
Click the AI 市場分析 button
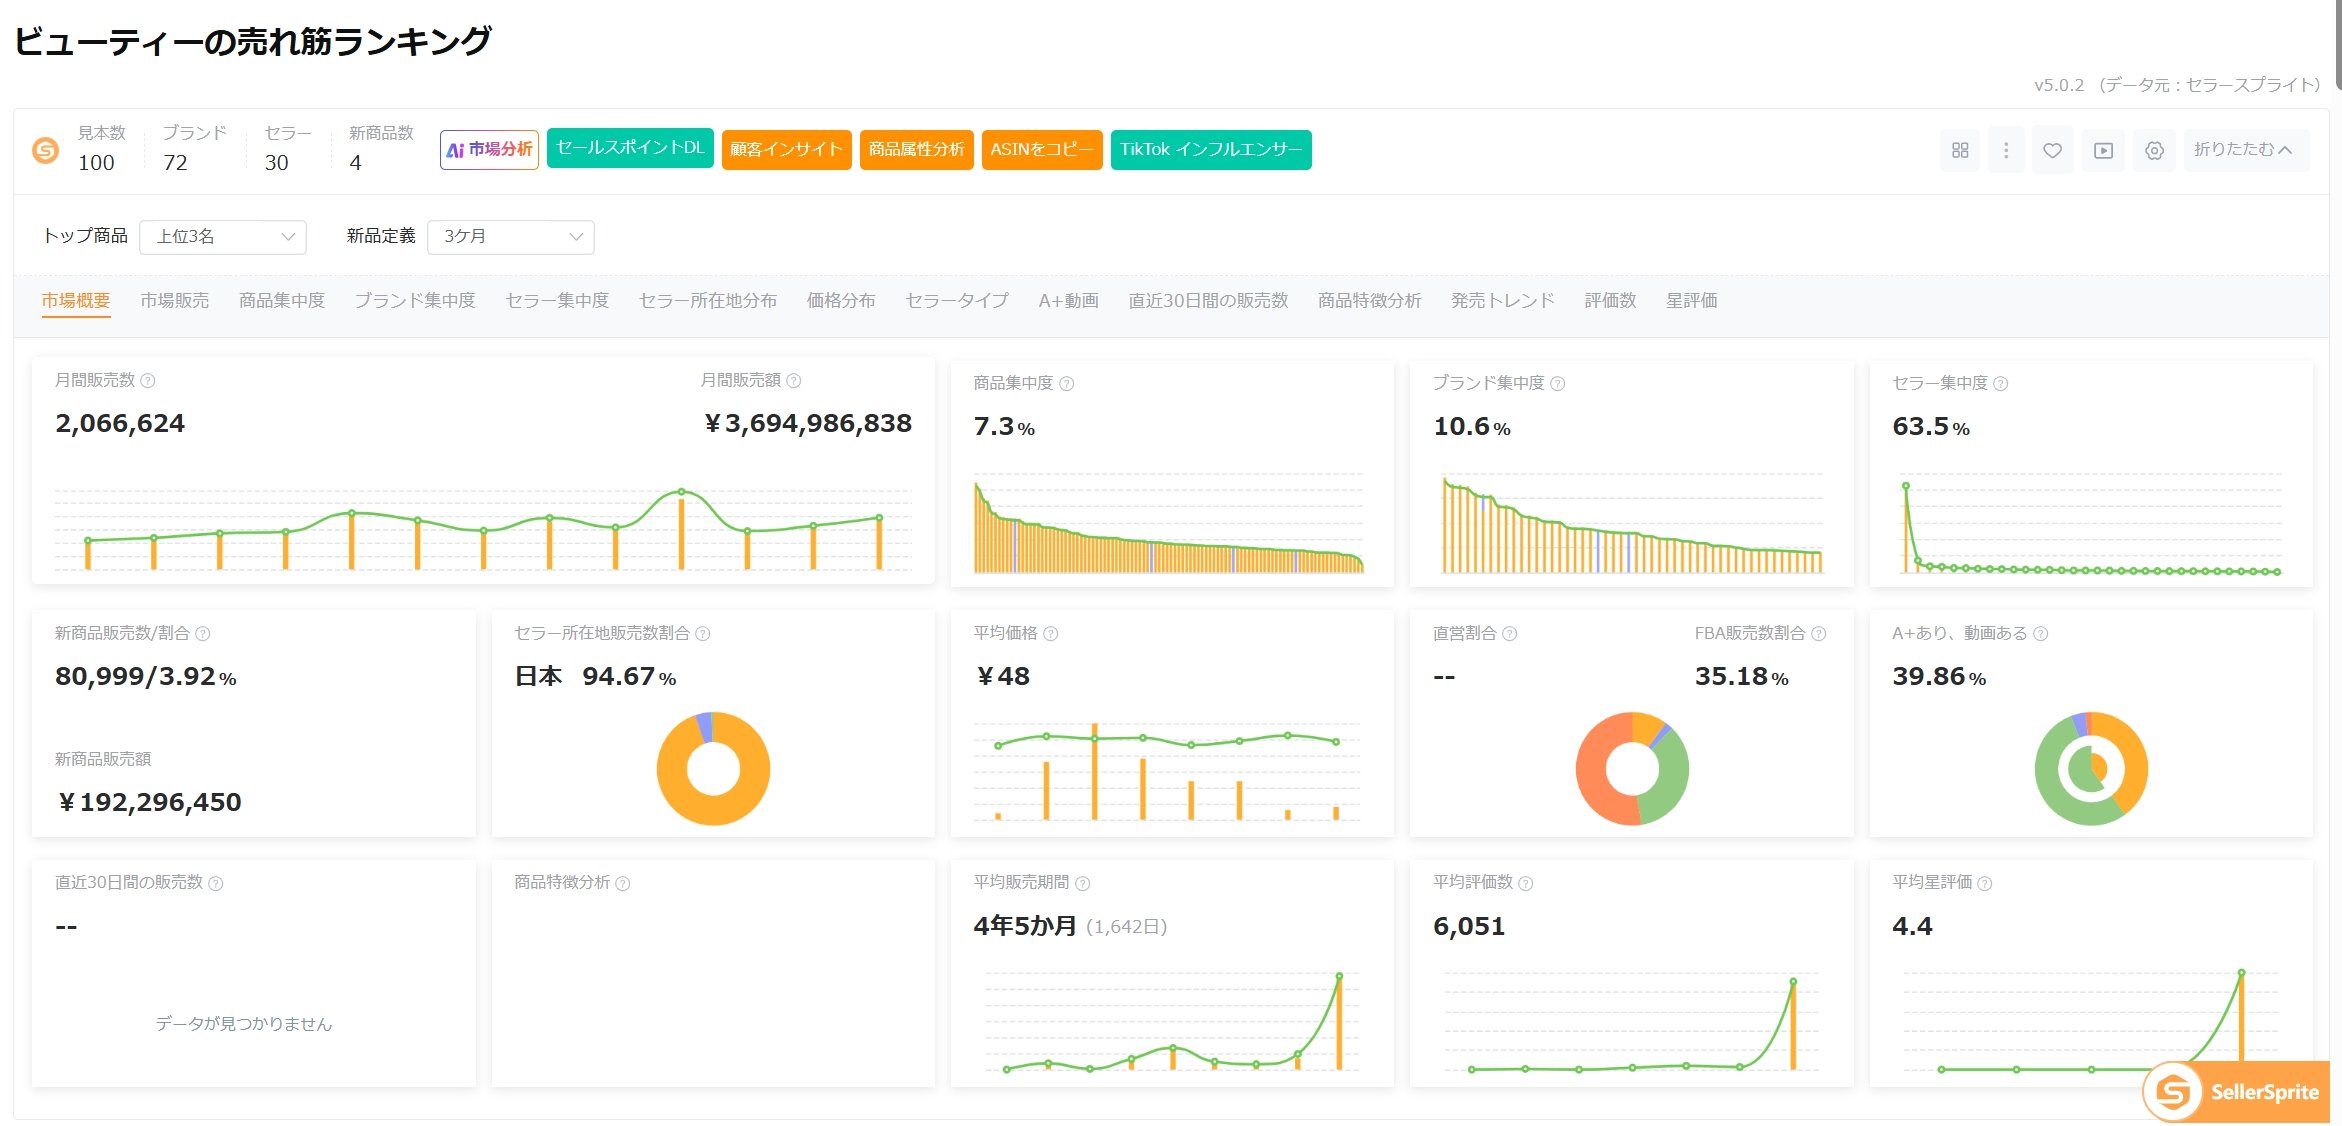[489, 150]
